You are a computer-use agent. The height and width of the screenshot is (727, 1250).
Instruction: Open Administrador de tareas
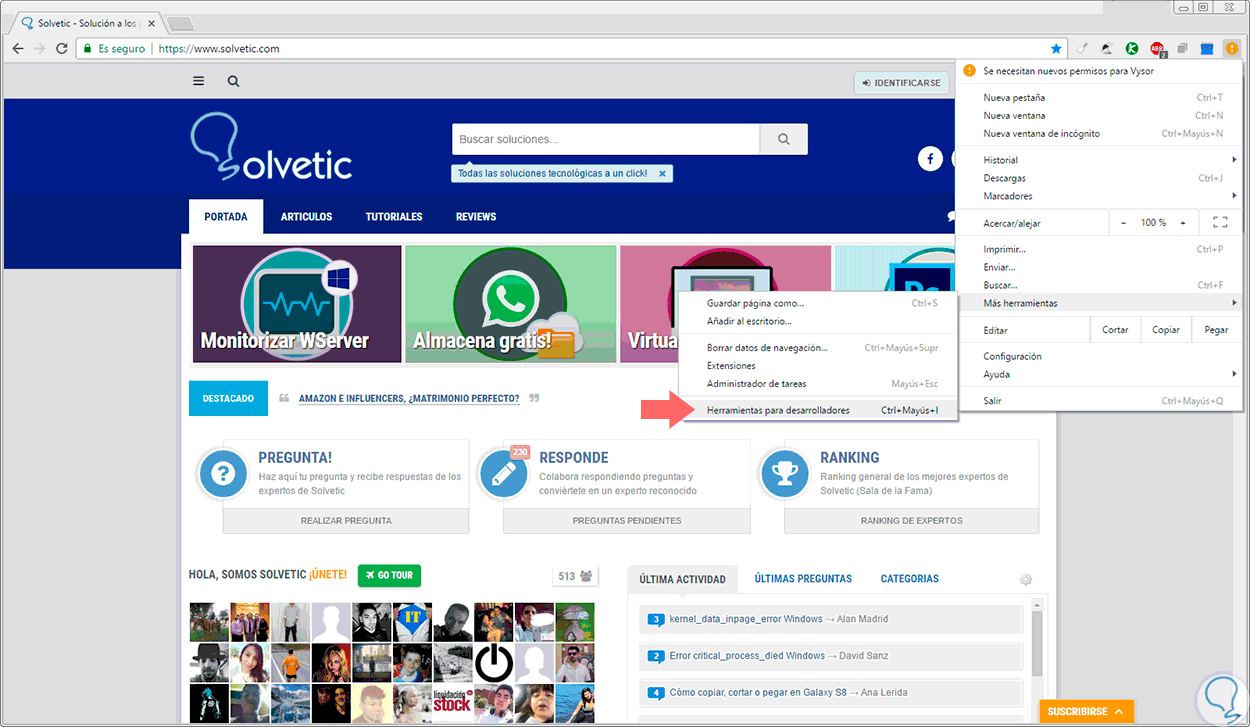coord(818,384)
